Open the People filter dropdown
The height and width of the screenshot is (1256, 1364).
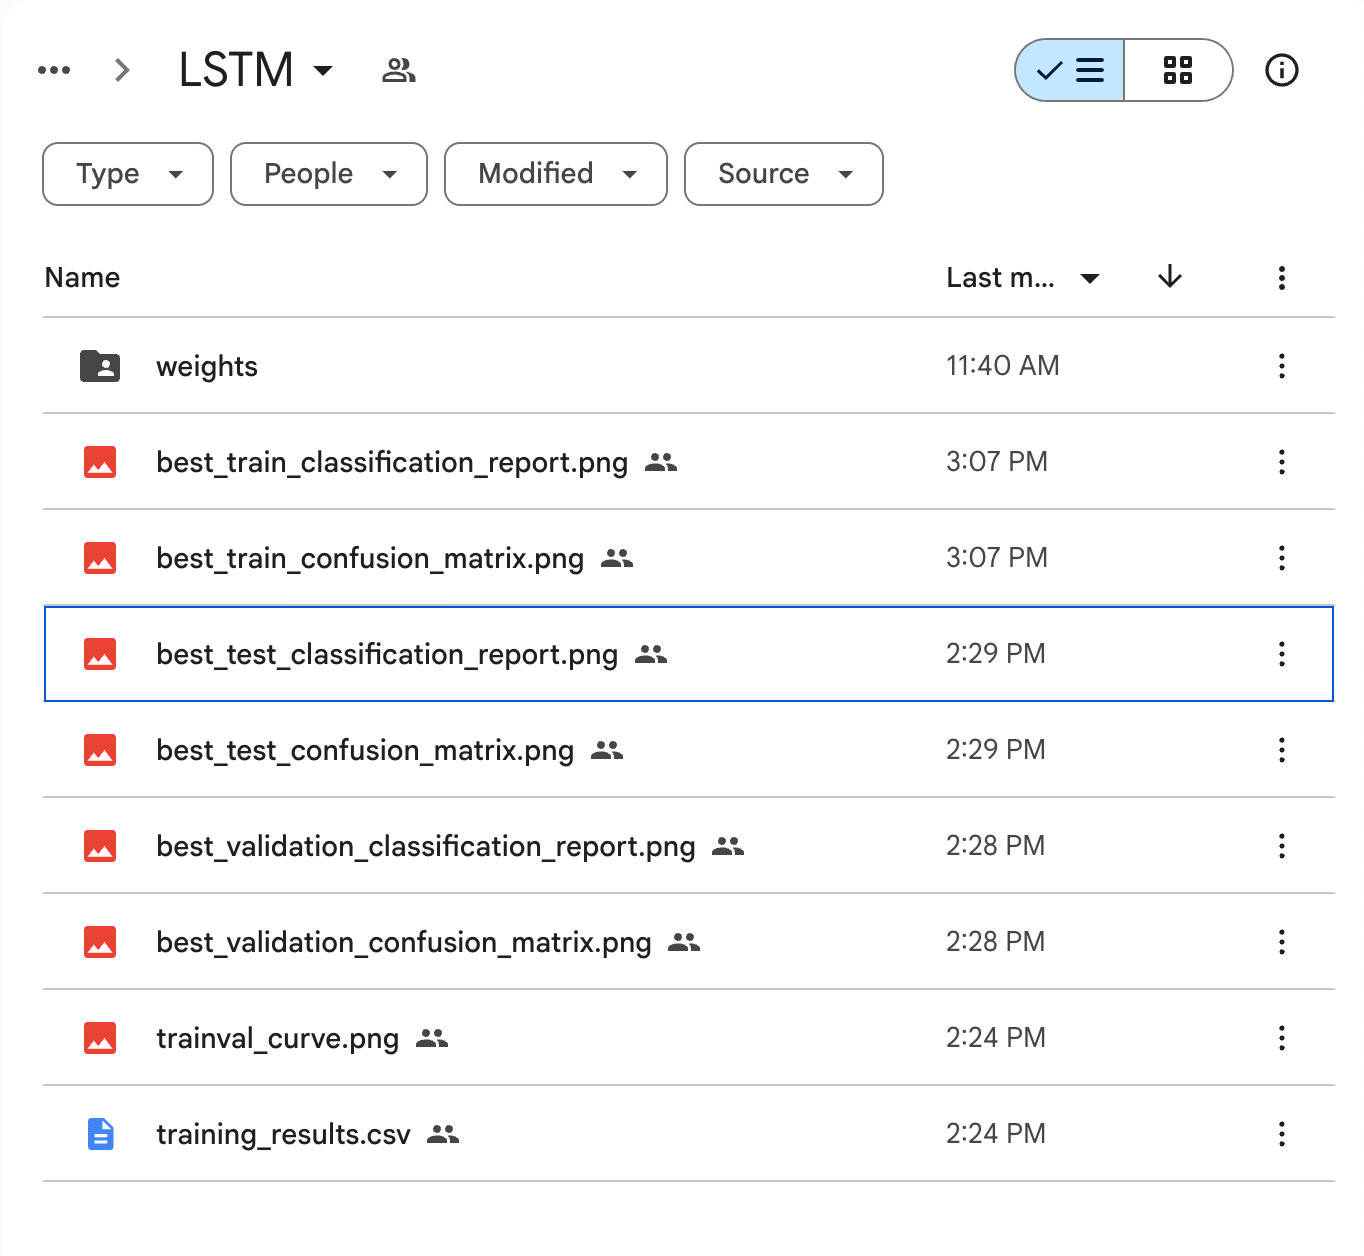[329, 174]
